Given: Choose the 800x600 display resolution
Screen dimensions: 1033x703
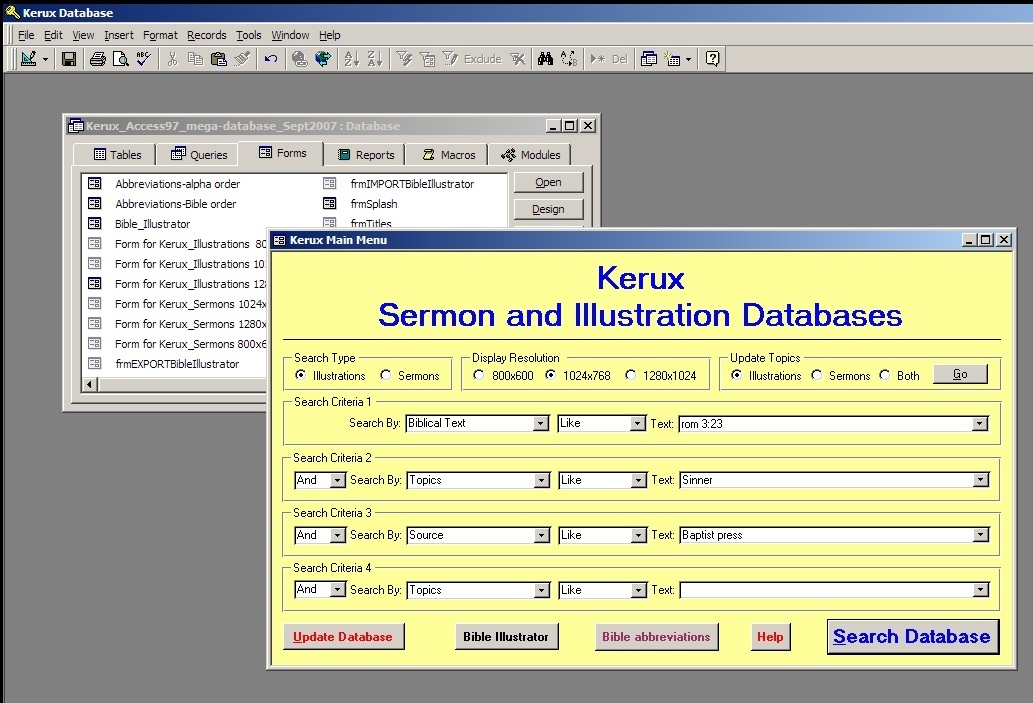Looking at the screenshot, I should [x=479, y=375].
